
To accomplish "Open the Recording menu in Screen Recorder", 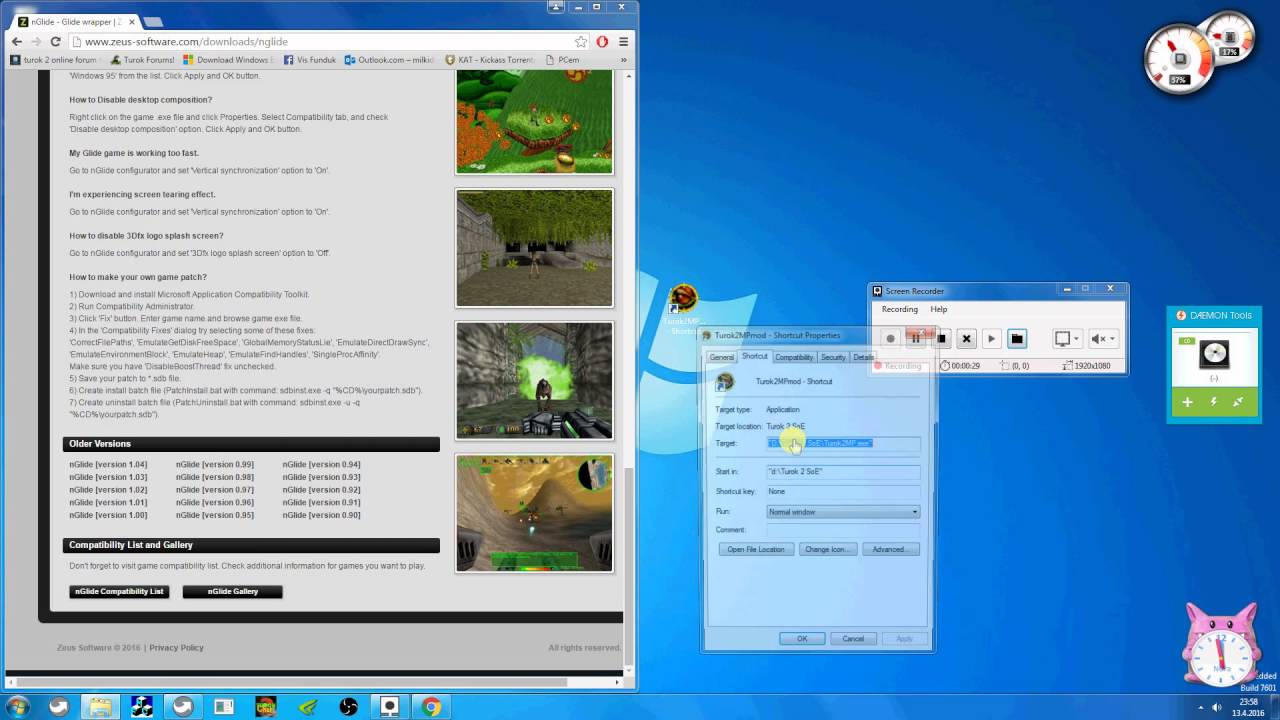I will (x=899, y=309).
